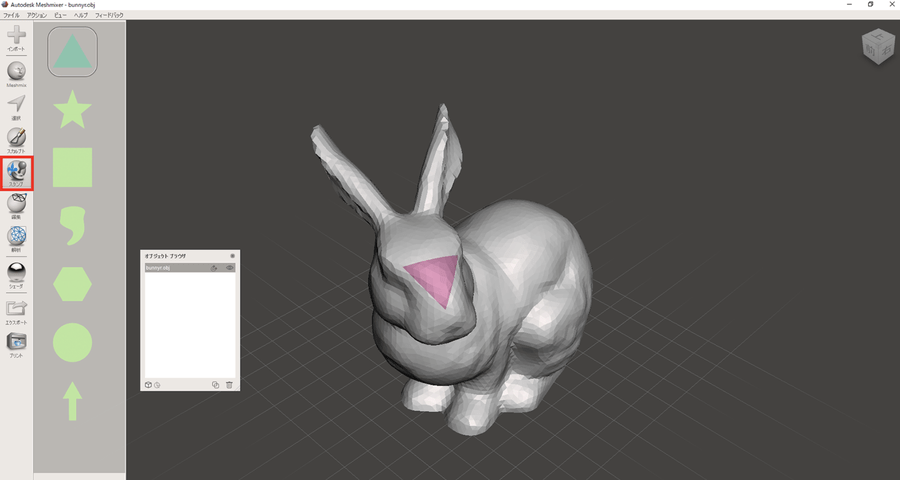
Task: Open the File (ファイル) menu
Action: 11,16
